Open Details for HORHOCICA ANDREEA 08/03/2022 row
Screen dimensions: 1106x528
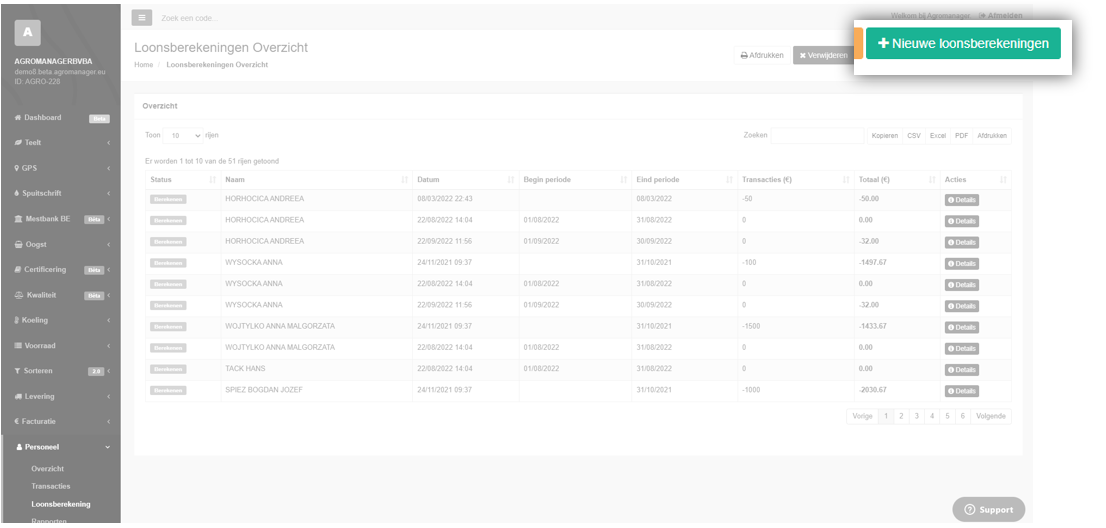pyautogui.click(x=961, y=200)
